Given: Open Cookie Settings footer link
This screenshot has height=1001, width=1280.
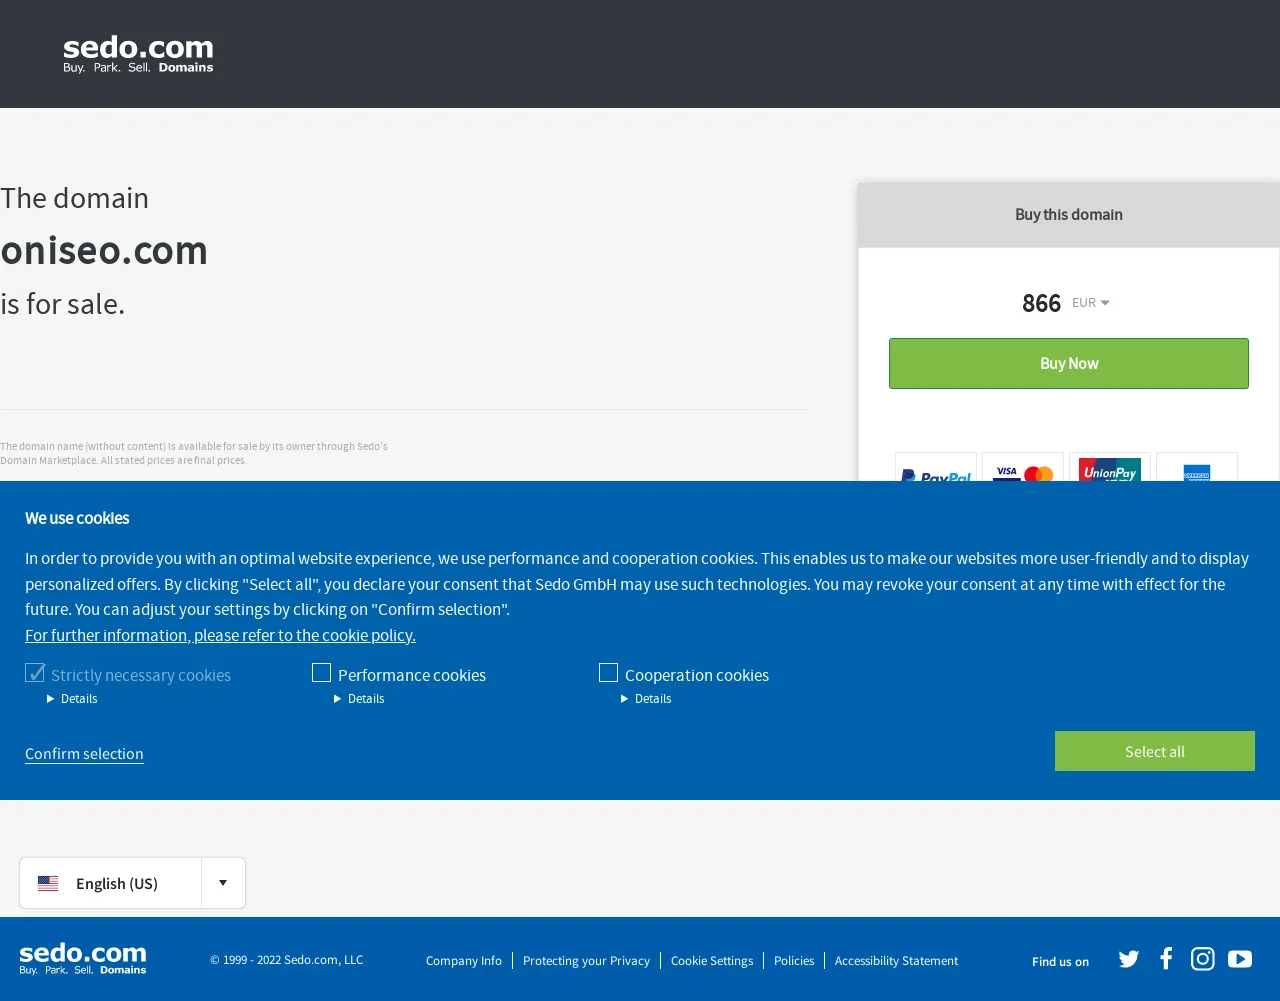Looking at the screenshot, I should click(712, 961).
